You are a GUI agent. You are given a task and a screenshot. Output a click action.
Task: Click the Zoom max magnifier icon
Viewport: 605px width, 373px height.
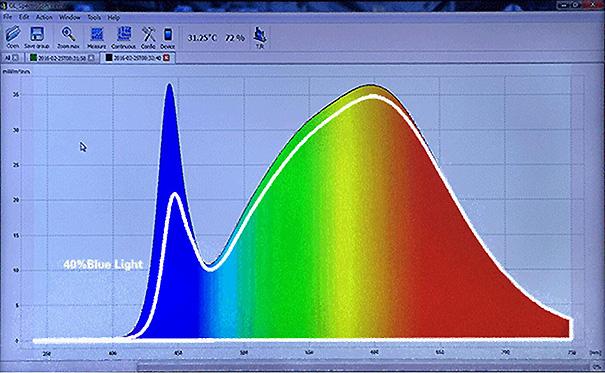coord(68,34)
